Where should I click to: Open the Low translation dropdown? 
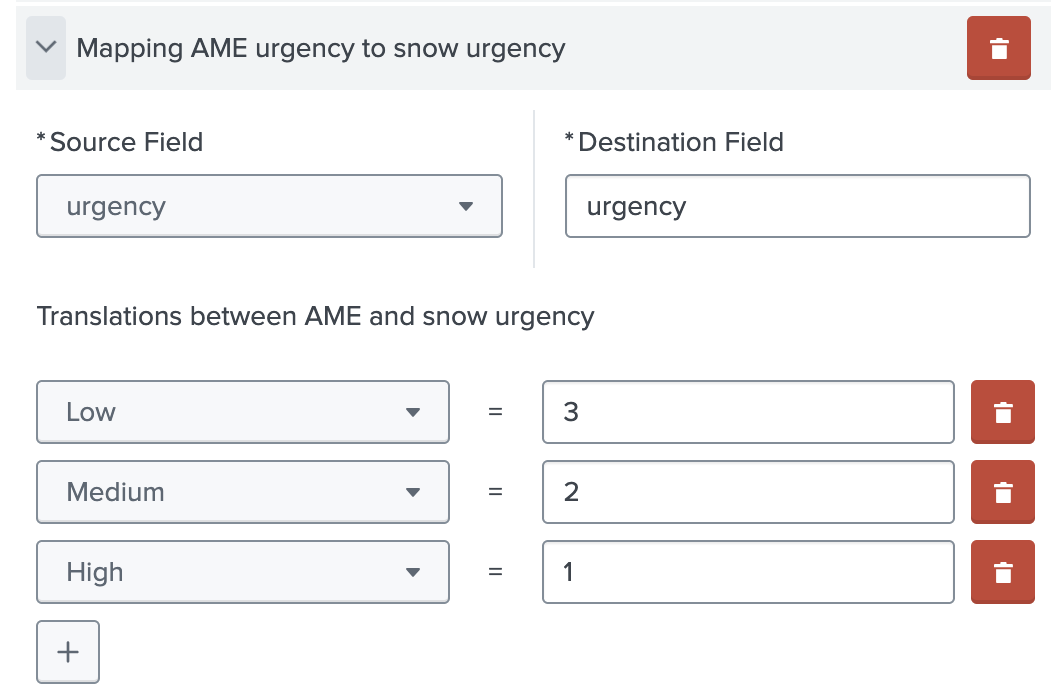[242, 412]
